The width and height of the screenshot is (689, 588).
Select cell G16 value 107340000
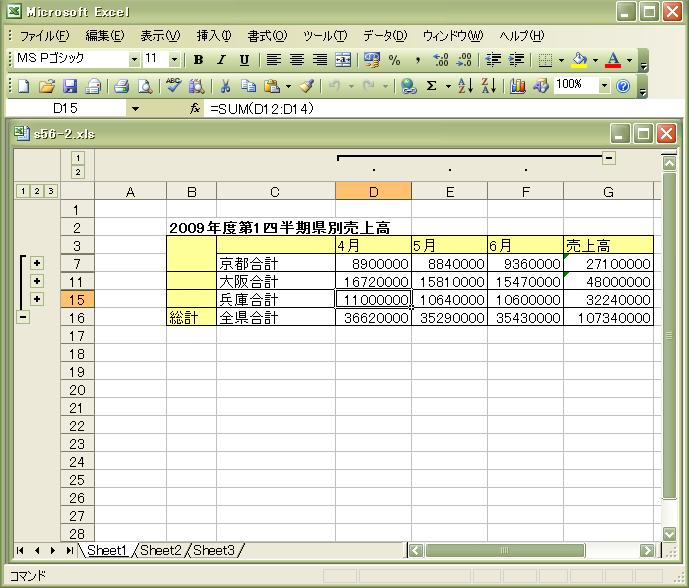609,317
